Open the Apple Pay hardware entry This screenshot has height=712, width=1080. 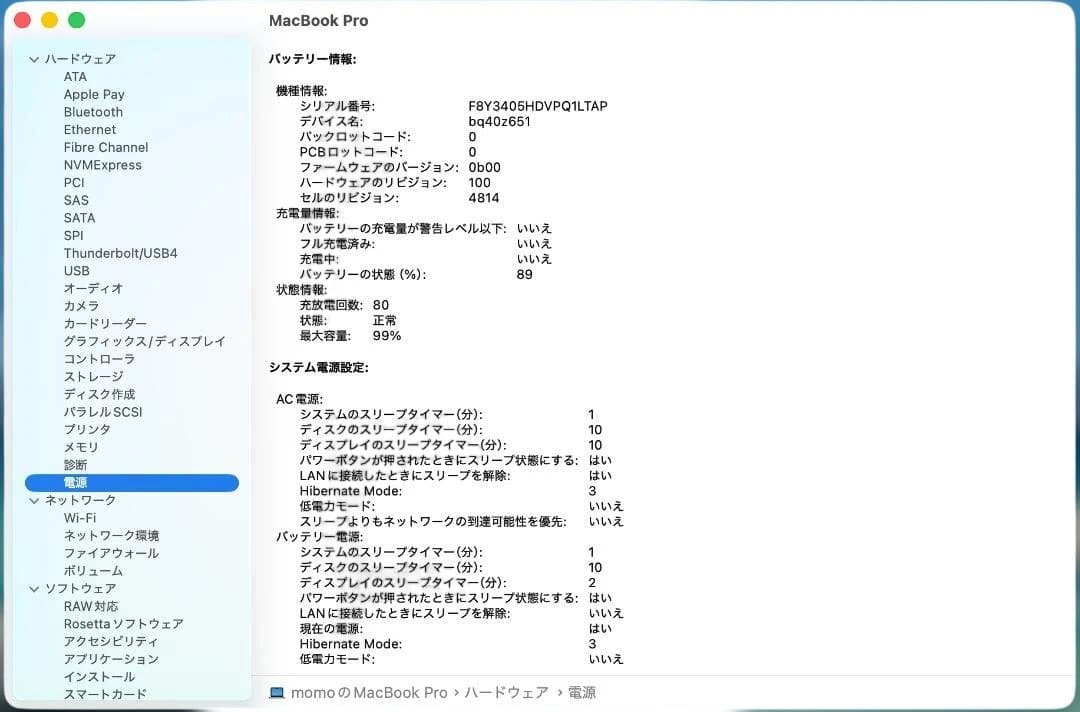coord(94,94)
